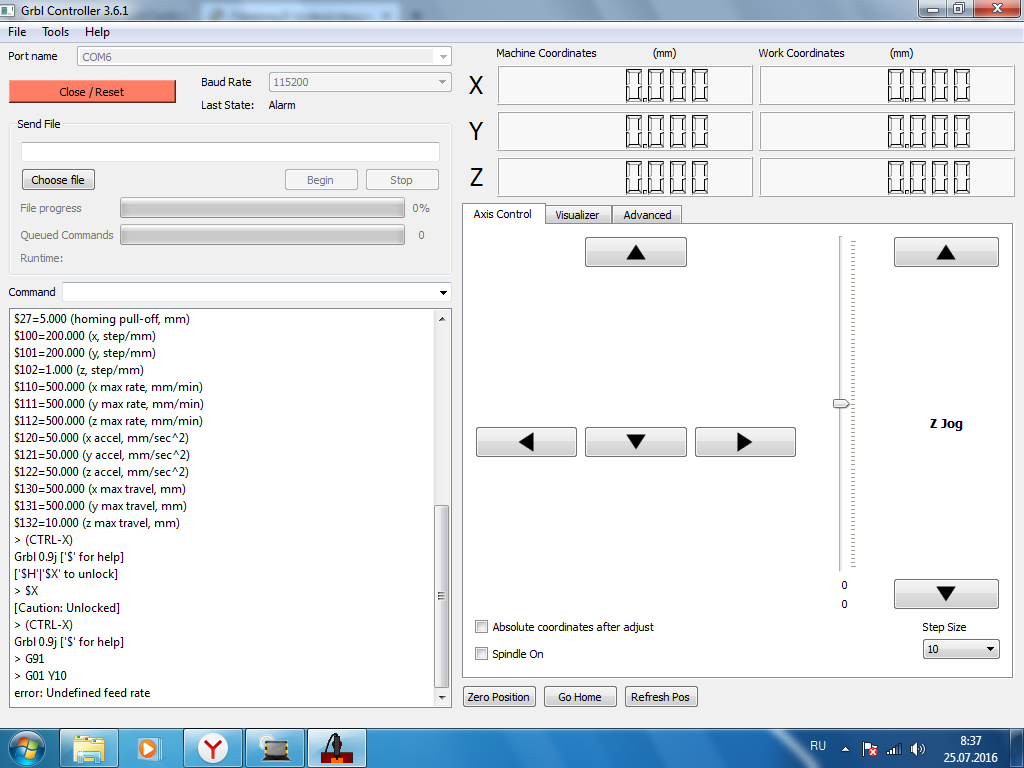Click 'error: Undefined feed rate' line
This screenshot has height=768, width=1024.
click(x=82, y=693)
